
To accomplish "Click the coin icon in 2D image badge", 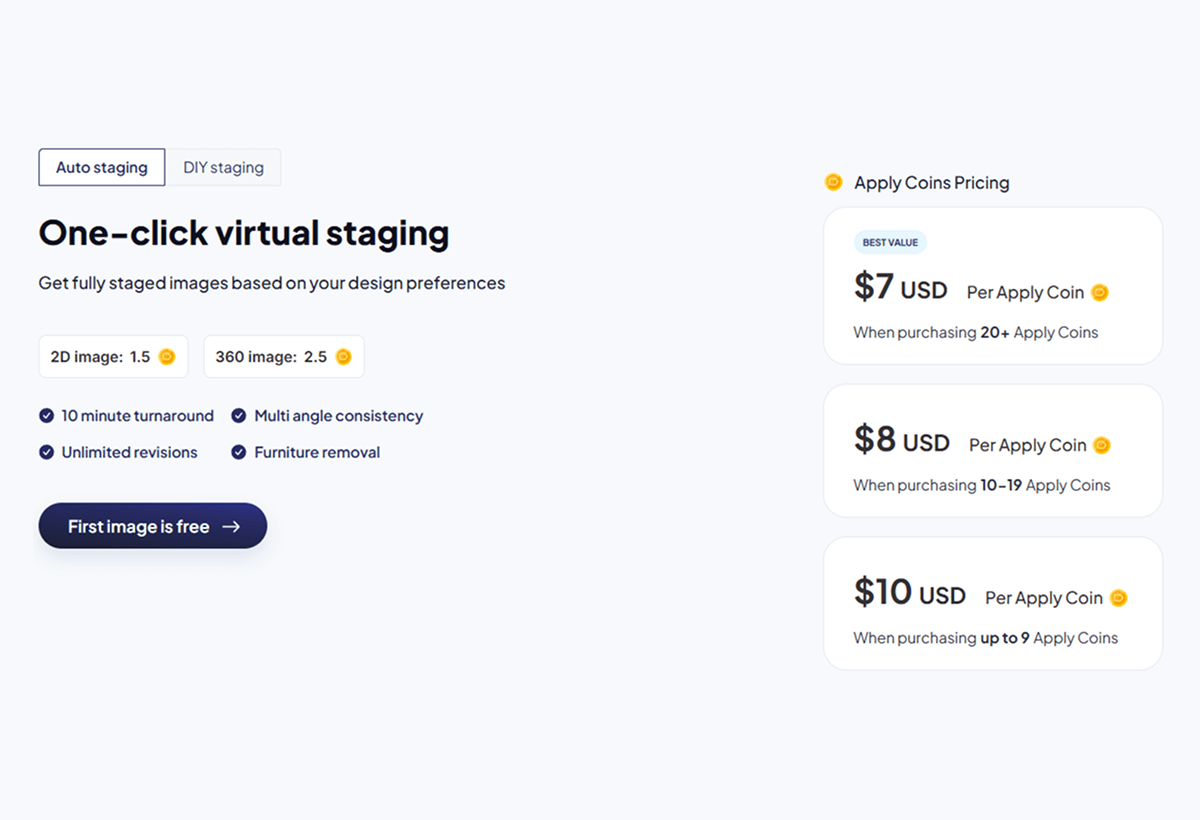I will pyautogui.click(x=167, y=357).
